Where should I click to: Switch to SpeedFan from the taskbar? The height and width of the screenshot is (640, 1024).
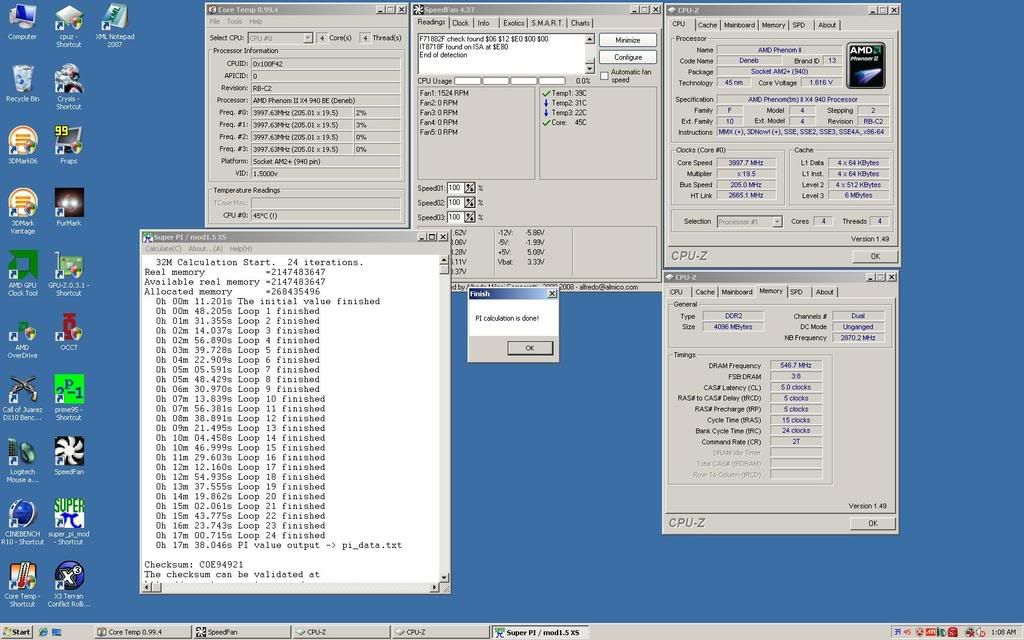tap(242, 632)
